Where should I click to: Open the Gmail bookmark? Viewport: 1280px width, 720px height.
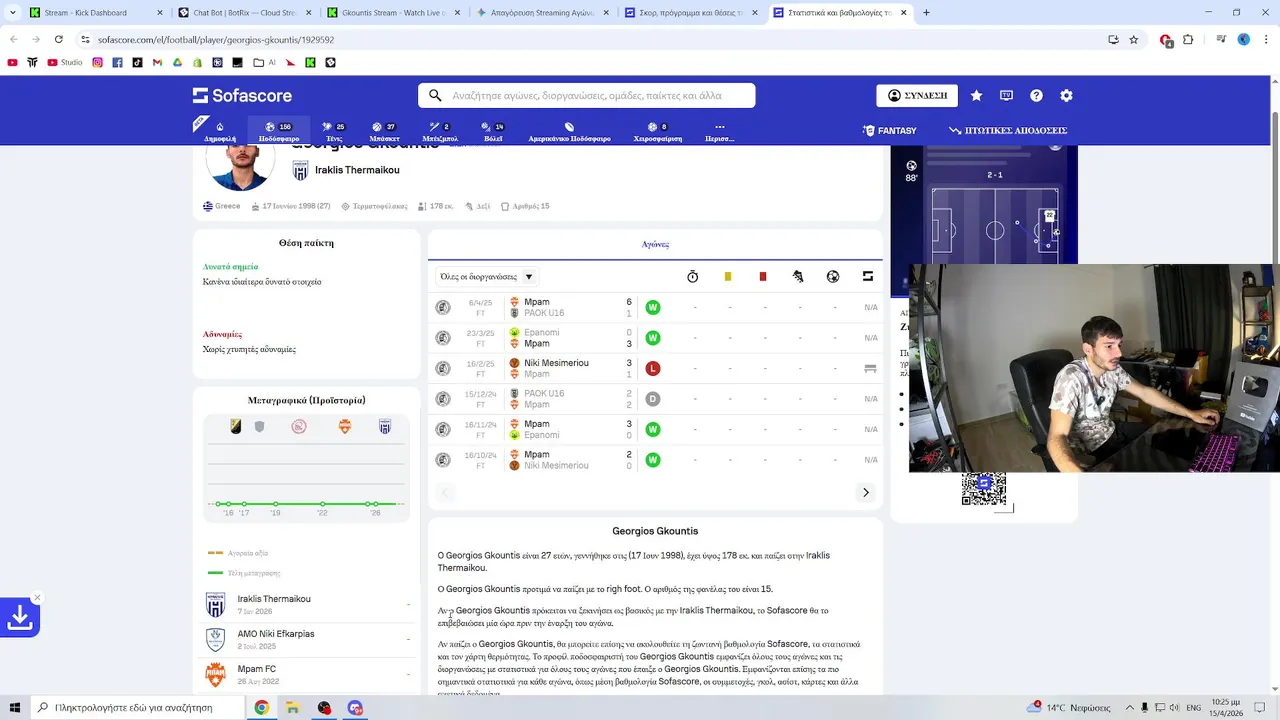point(157,62)
